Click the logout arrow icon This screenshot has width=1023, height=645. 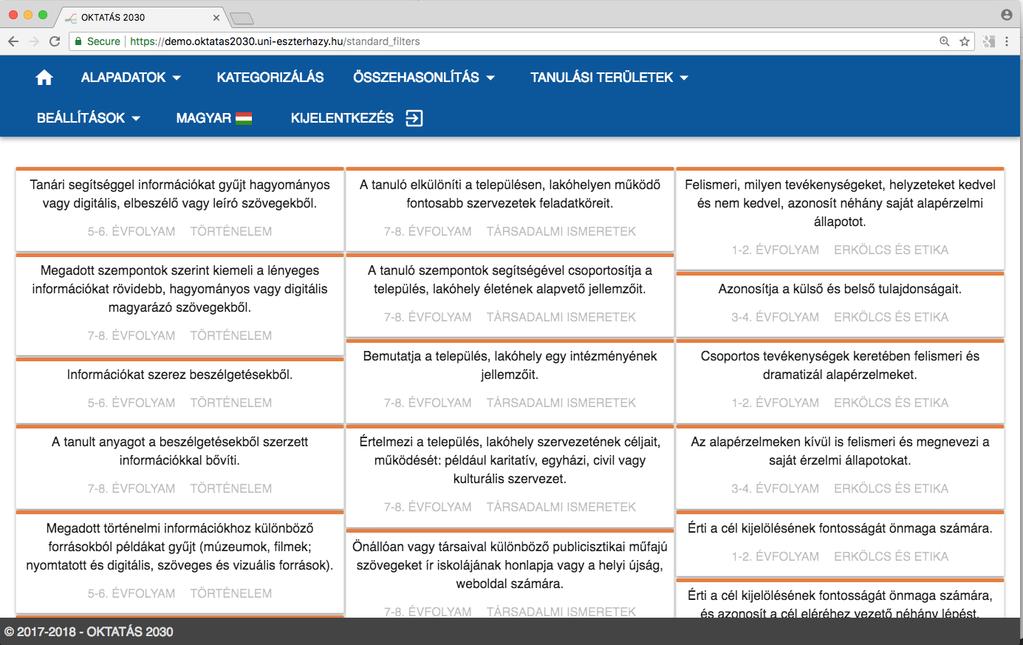click(414, 118)
